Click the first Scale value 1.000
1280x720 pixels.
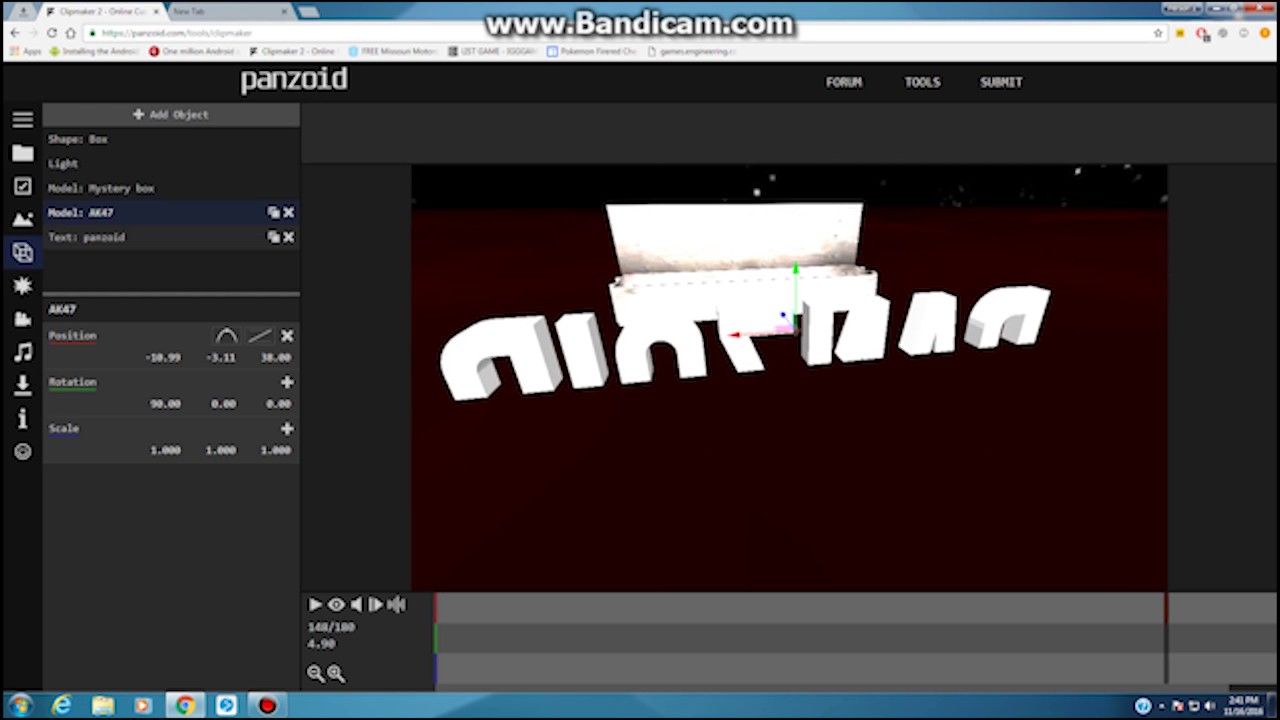[x=165, y=450]
